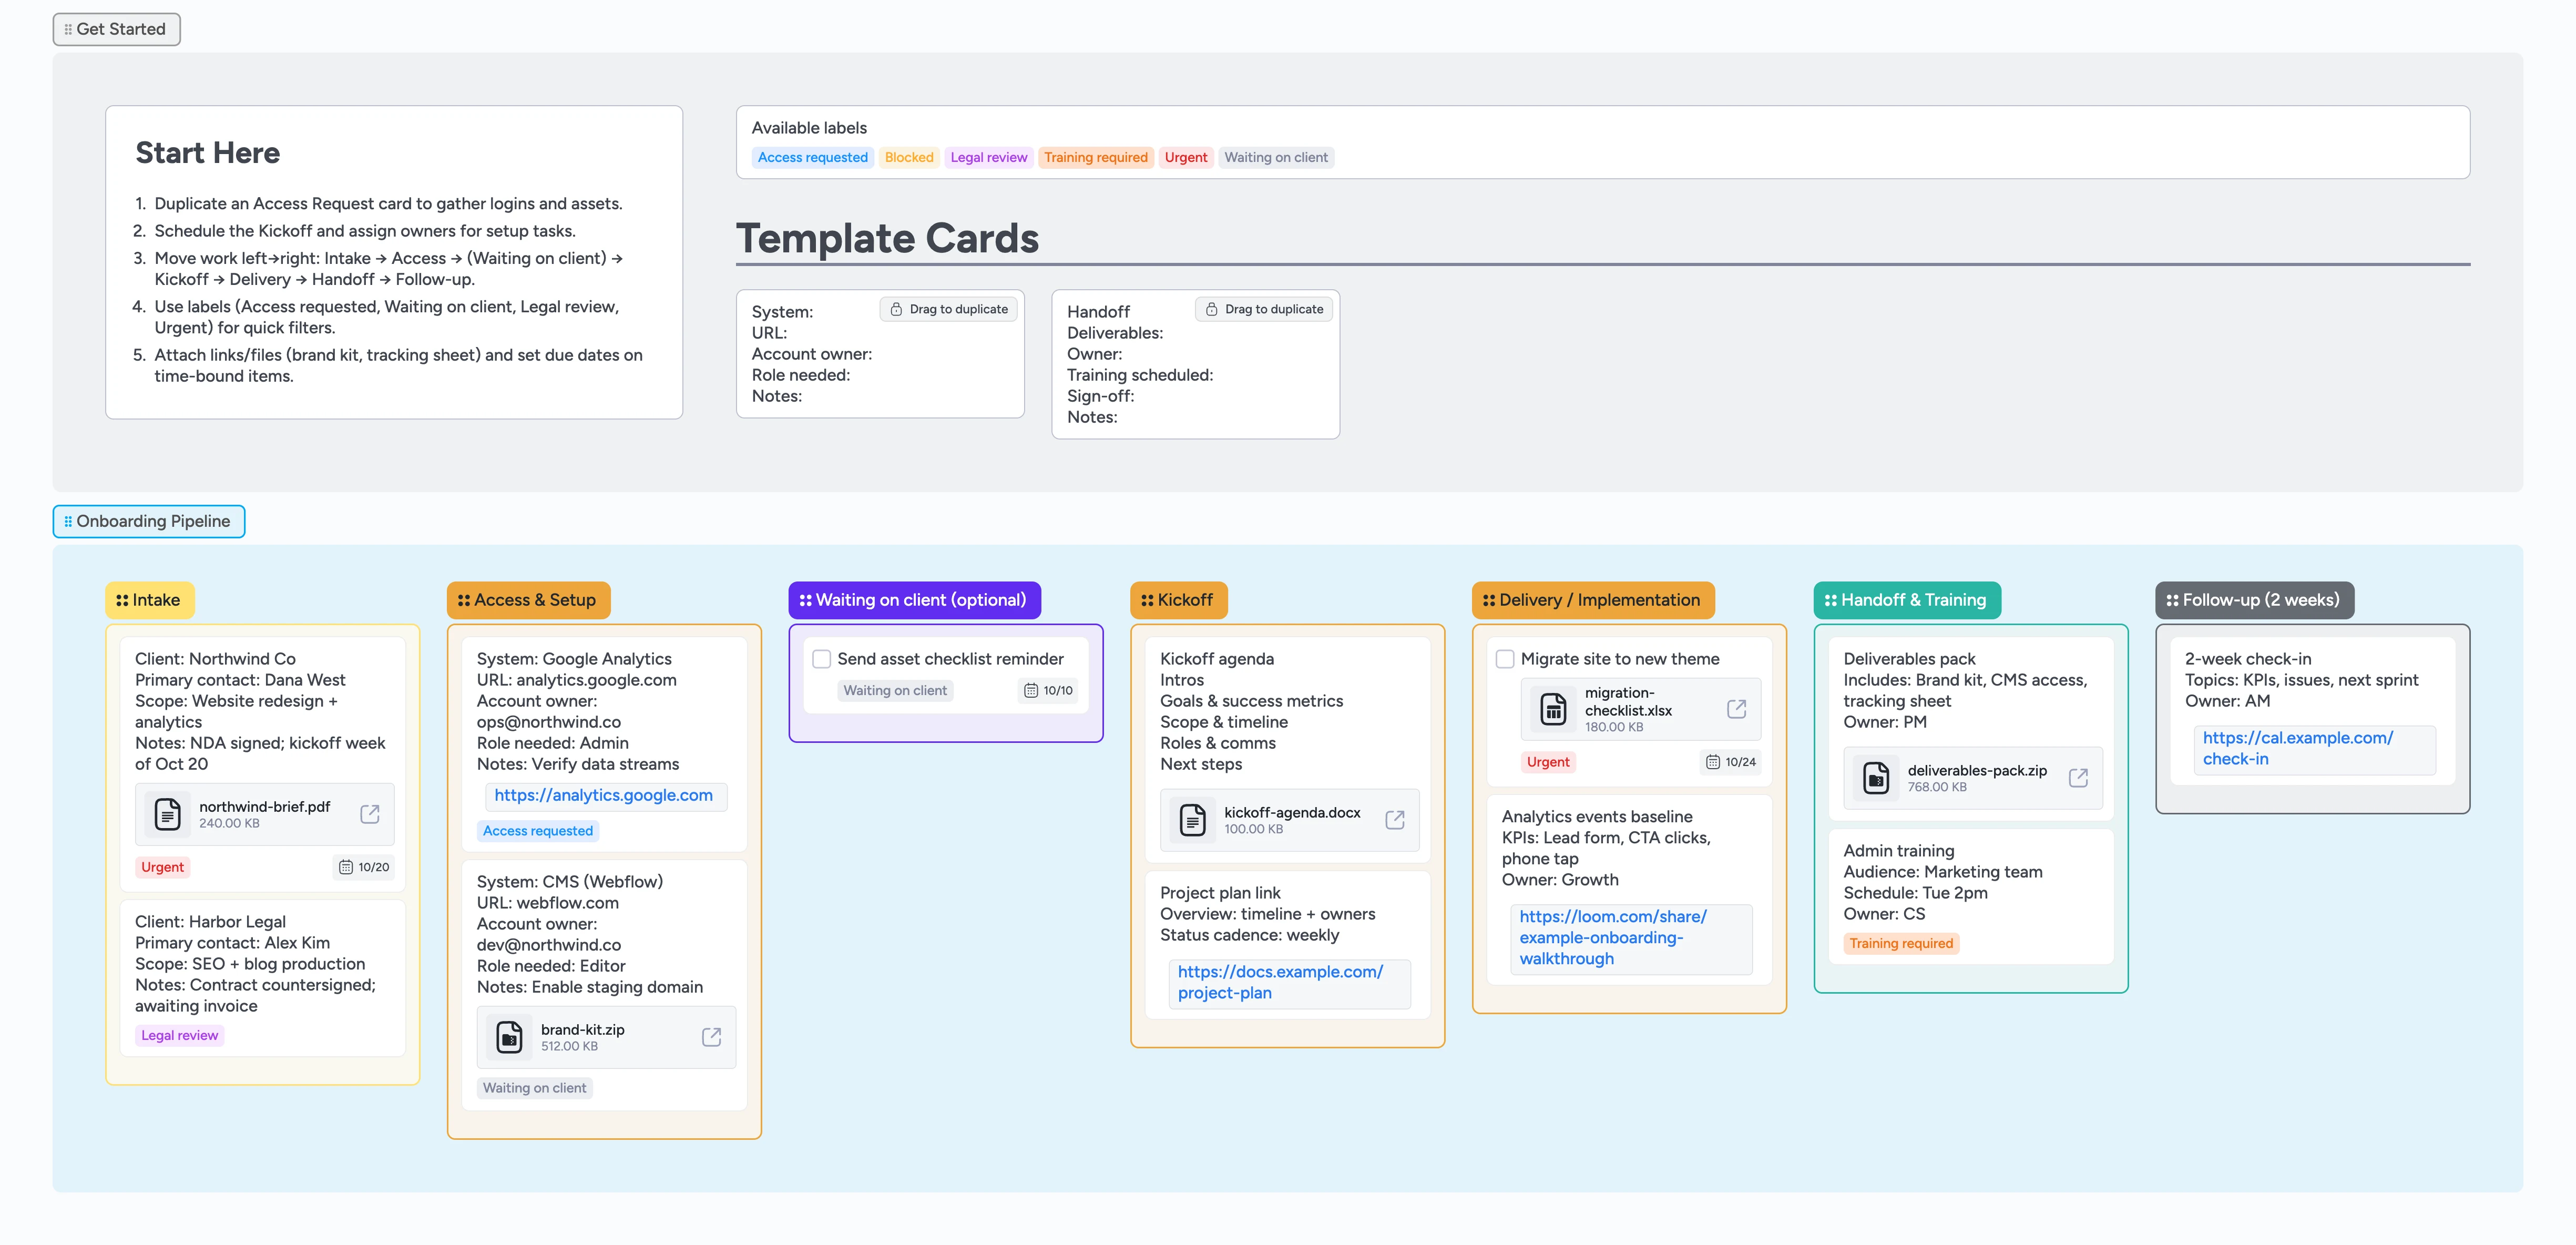The height and width of the screenshot is (1245, 2576).
Task: Open kickoff-agenda.docx via its external link icon
Action: (x=1394, y=819)
